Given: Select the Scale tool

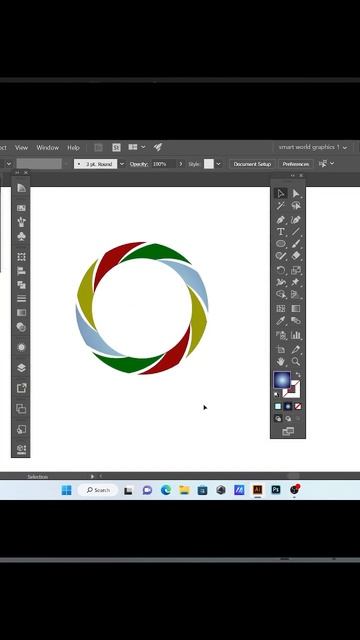Looking at the screenshot, I should point(296,270).
